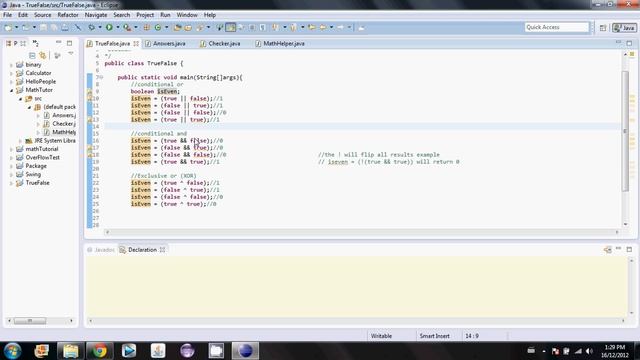The image size is (640, 360).
Task: Click the Open Perspective icon
Action: click(x=603, y=28)
